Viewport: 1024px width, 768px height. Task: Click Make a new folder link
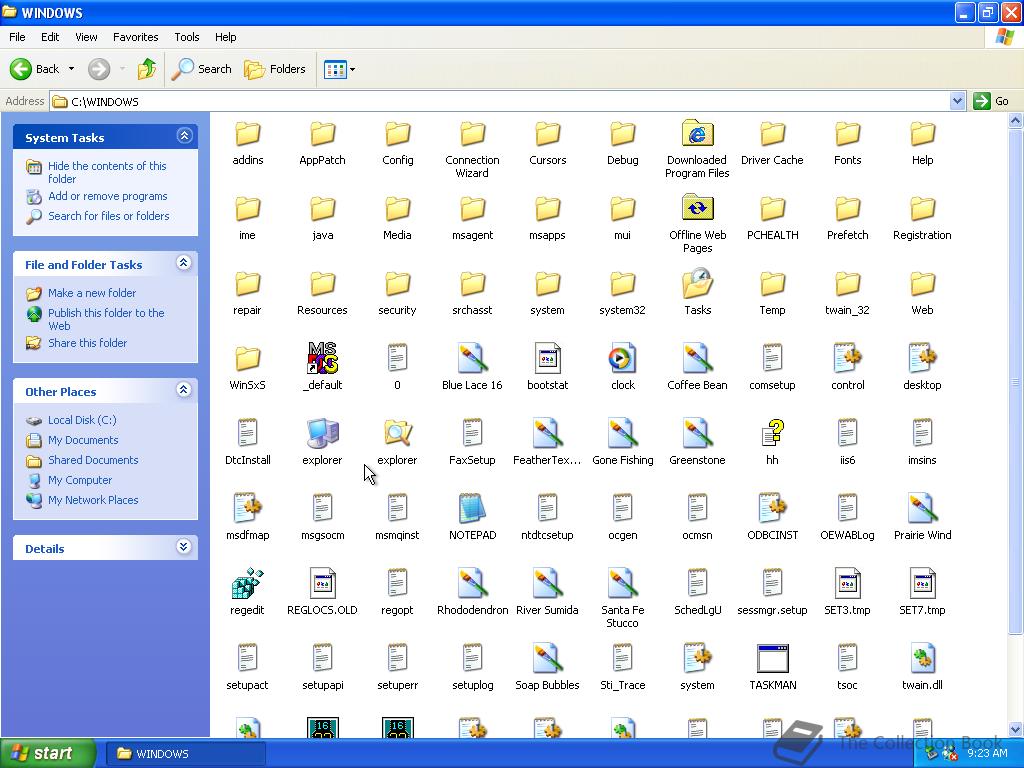click(x=92, y=293)
